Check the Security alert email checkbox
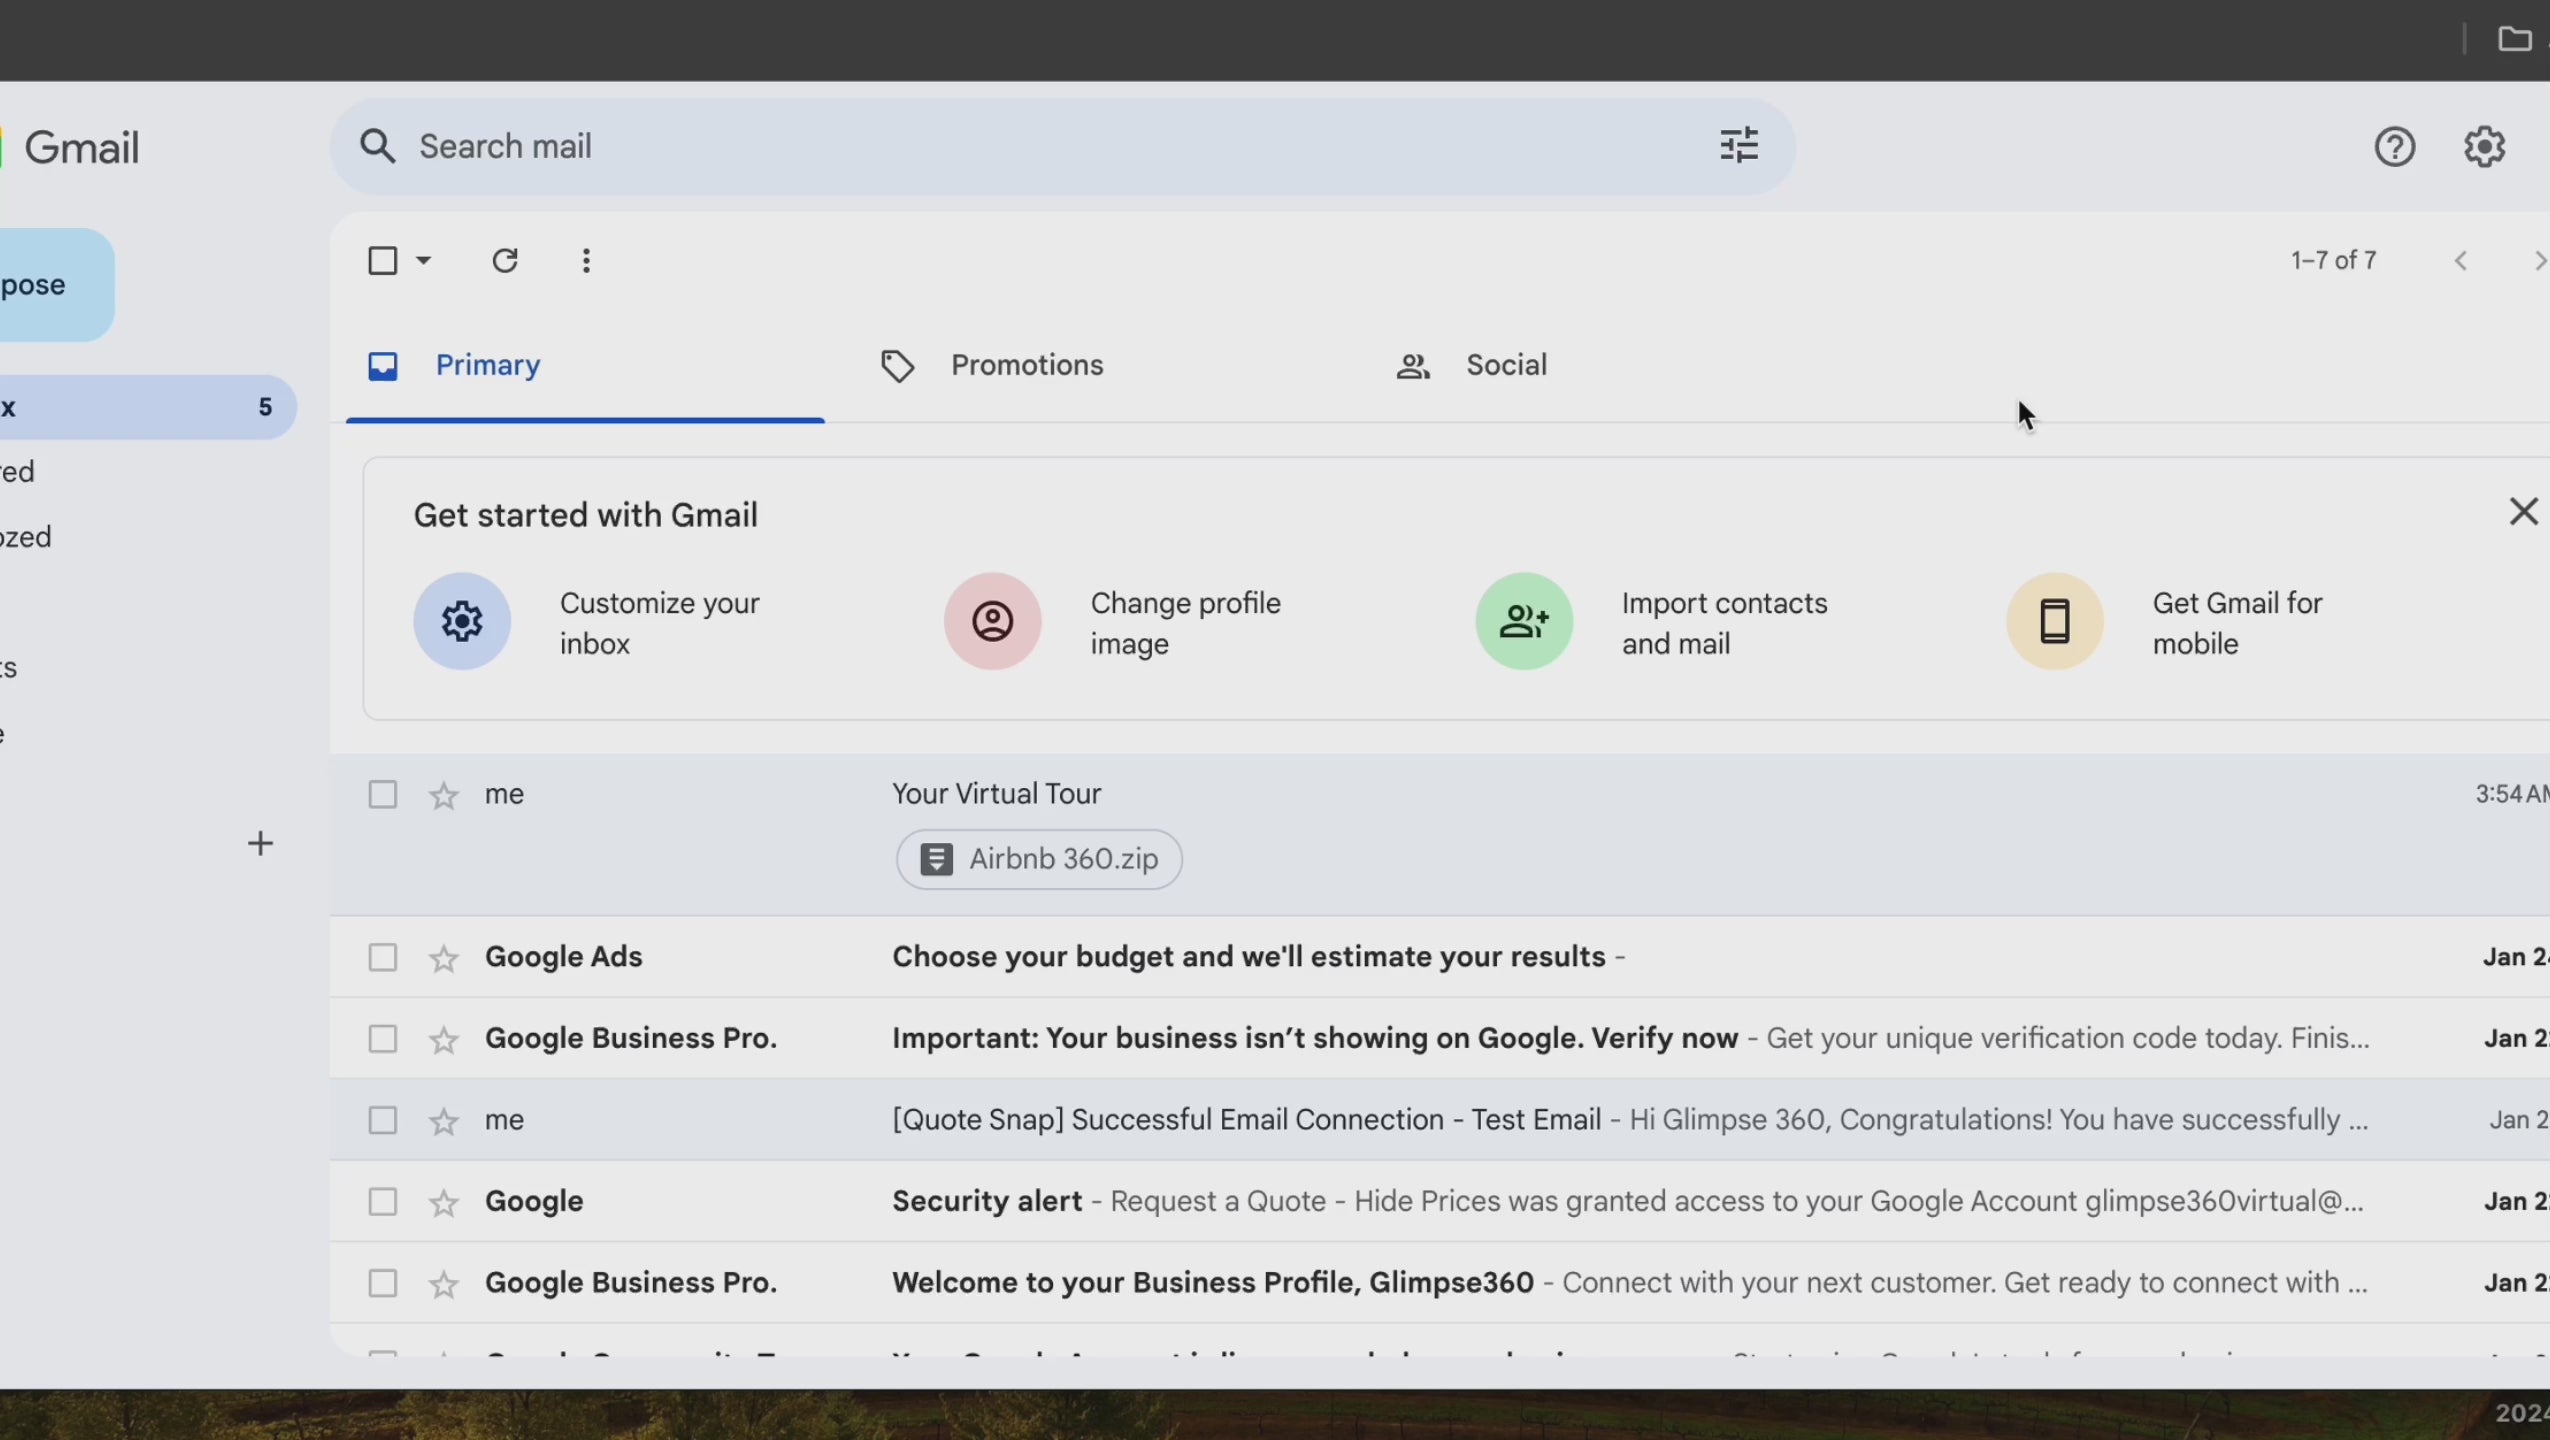 [x=382, y=1202]
